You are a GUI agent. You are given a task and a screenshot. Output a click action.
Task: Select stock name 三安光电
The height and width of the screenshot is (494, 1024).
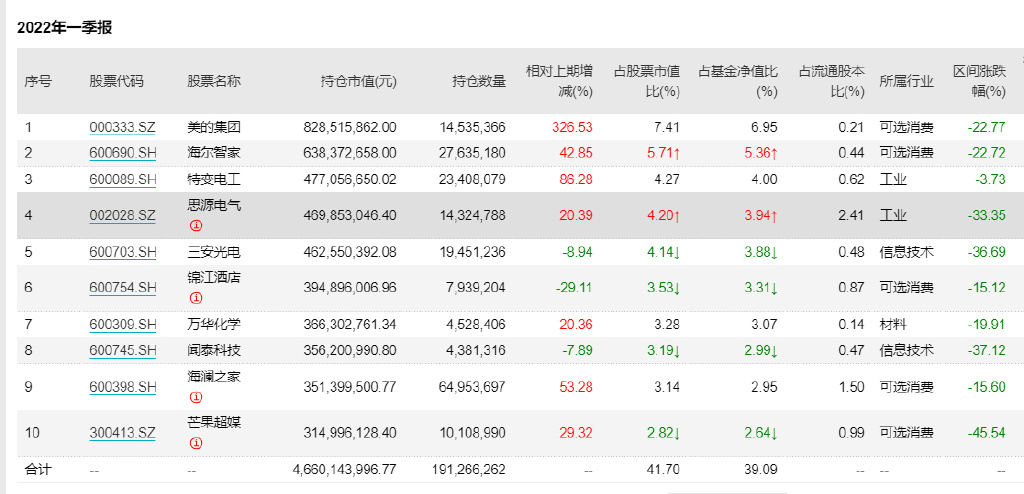214,252
